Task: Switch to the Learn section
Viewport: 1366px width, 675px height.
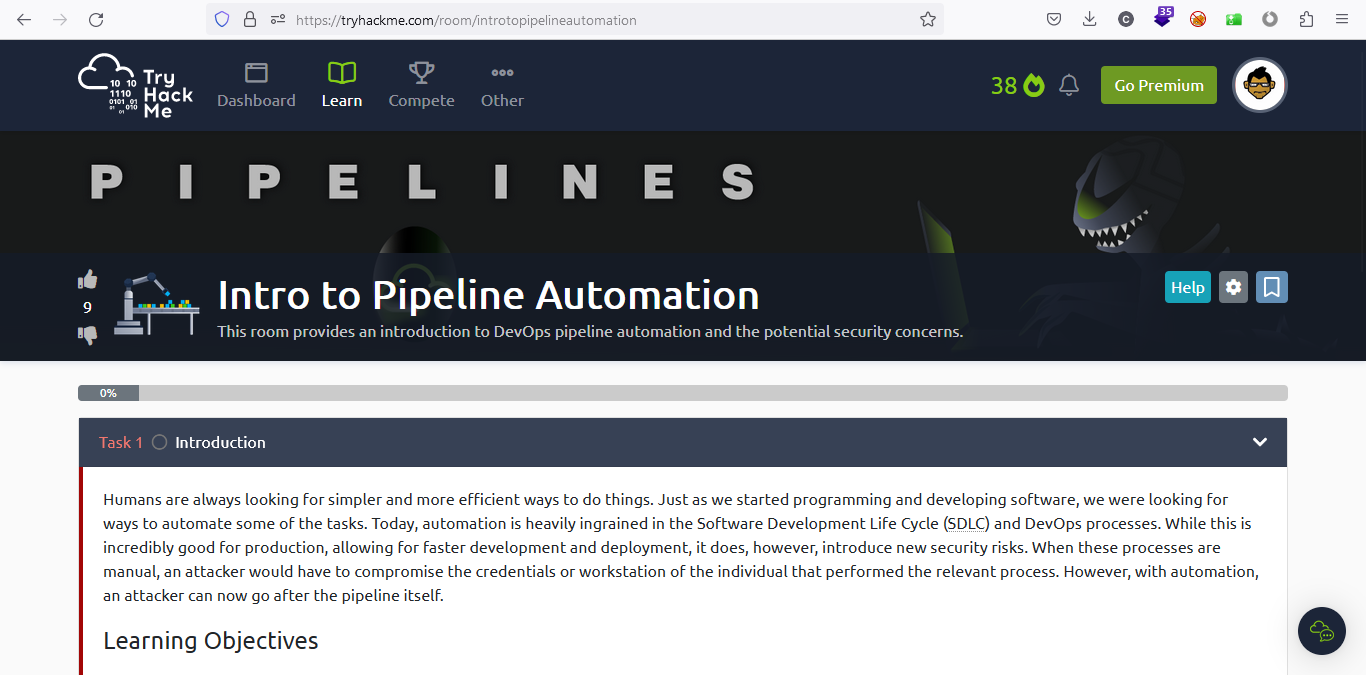Action: click(341, 85)
